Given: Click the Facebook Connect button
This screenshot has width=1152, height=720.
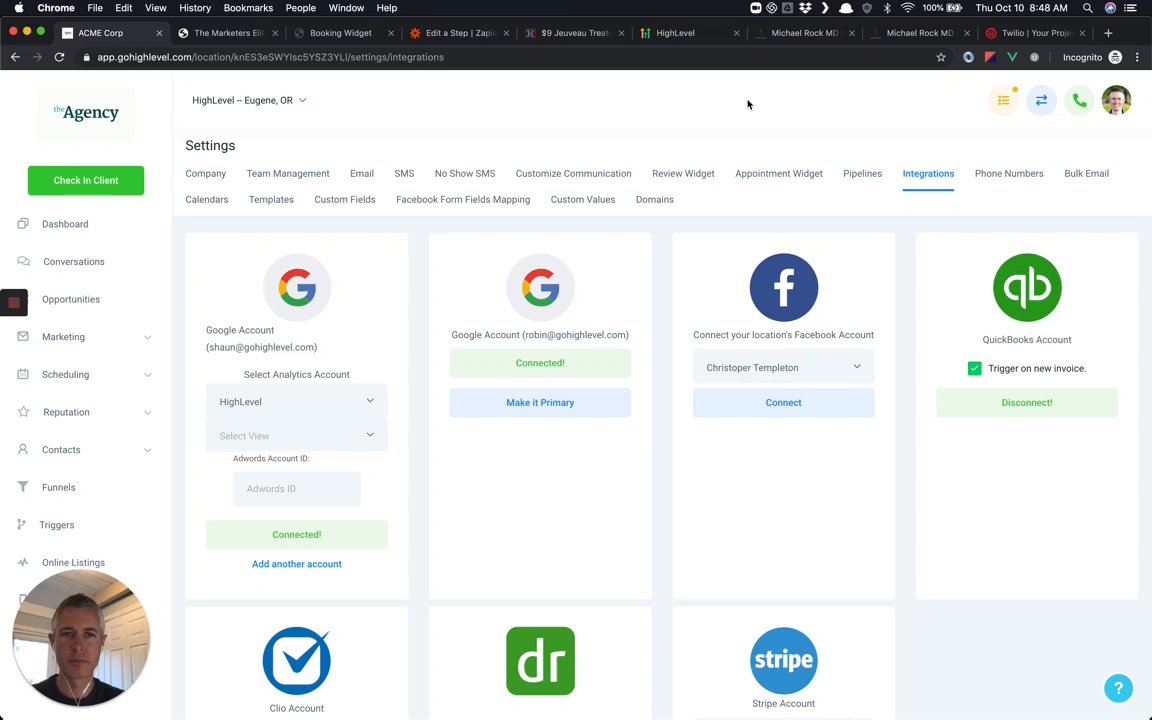Looking at the screenshot, I should pos(783,403).
